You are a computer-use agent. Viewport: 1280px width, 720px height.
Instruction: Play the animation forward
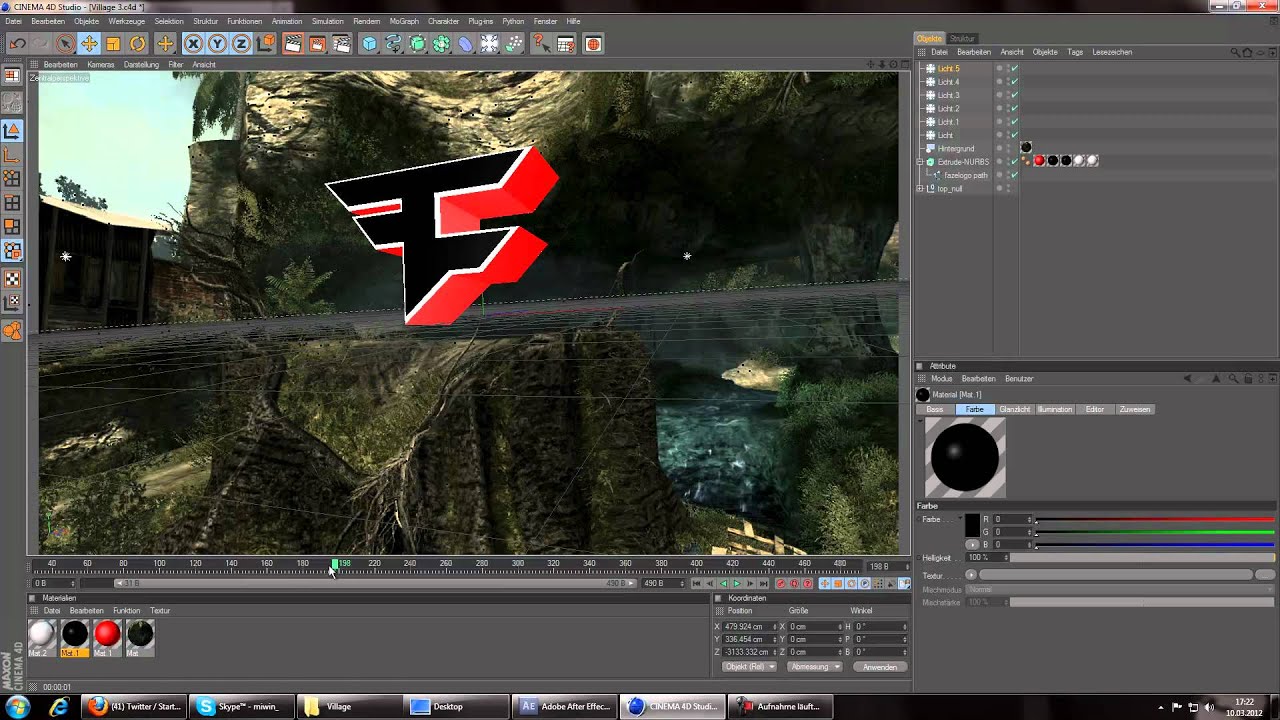pos(737,583)
